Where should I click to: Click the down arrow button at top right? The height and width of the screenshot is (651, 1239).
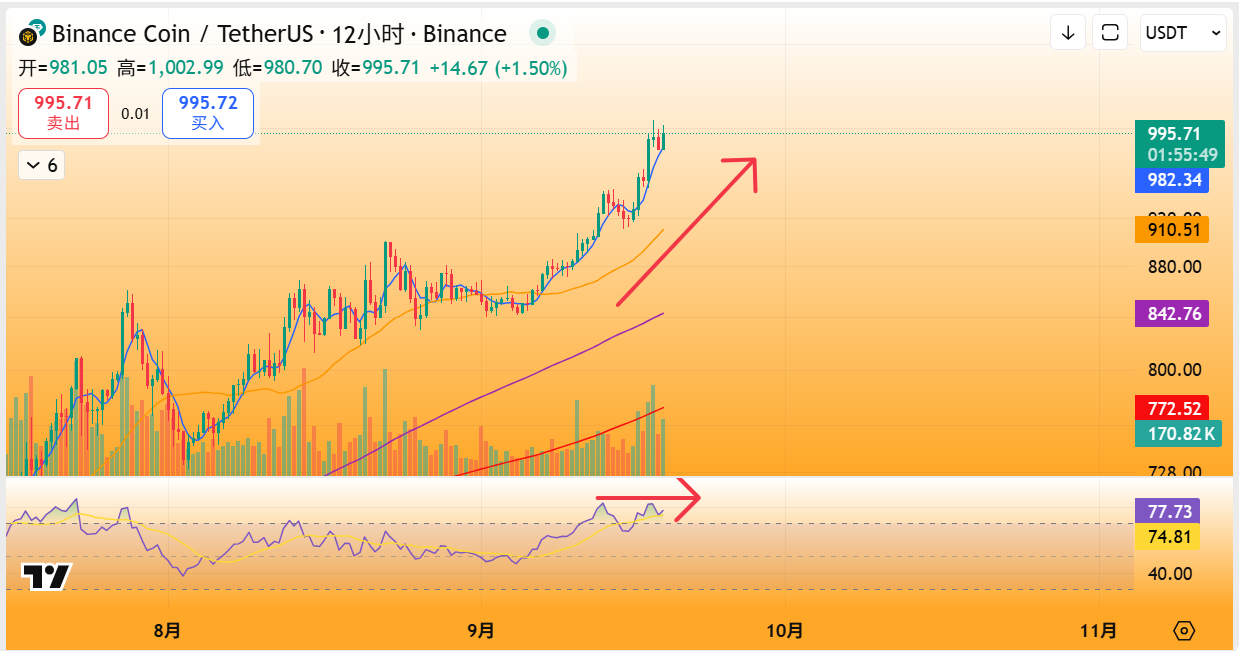pos(1068,33)
